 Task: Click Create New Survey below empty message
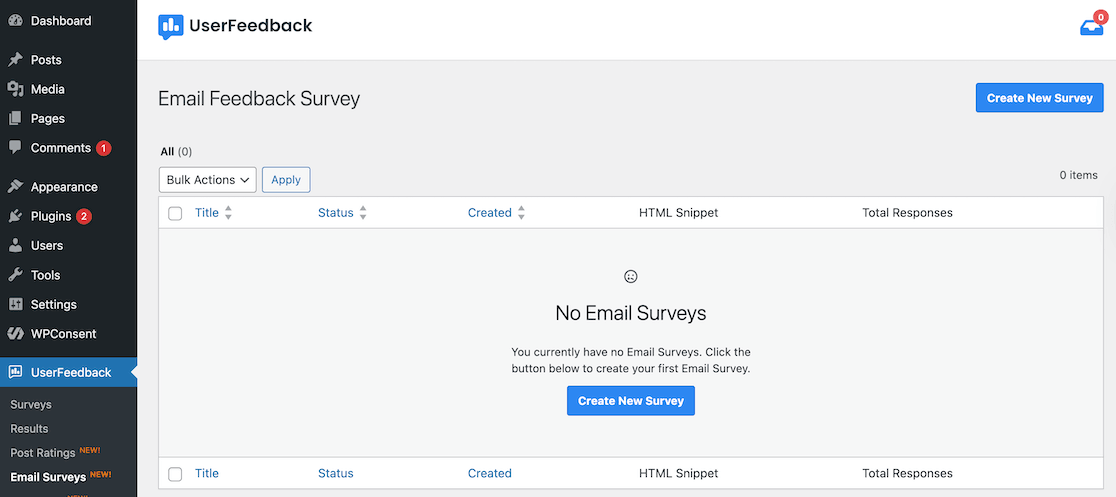point(631,401)
